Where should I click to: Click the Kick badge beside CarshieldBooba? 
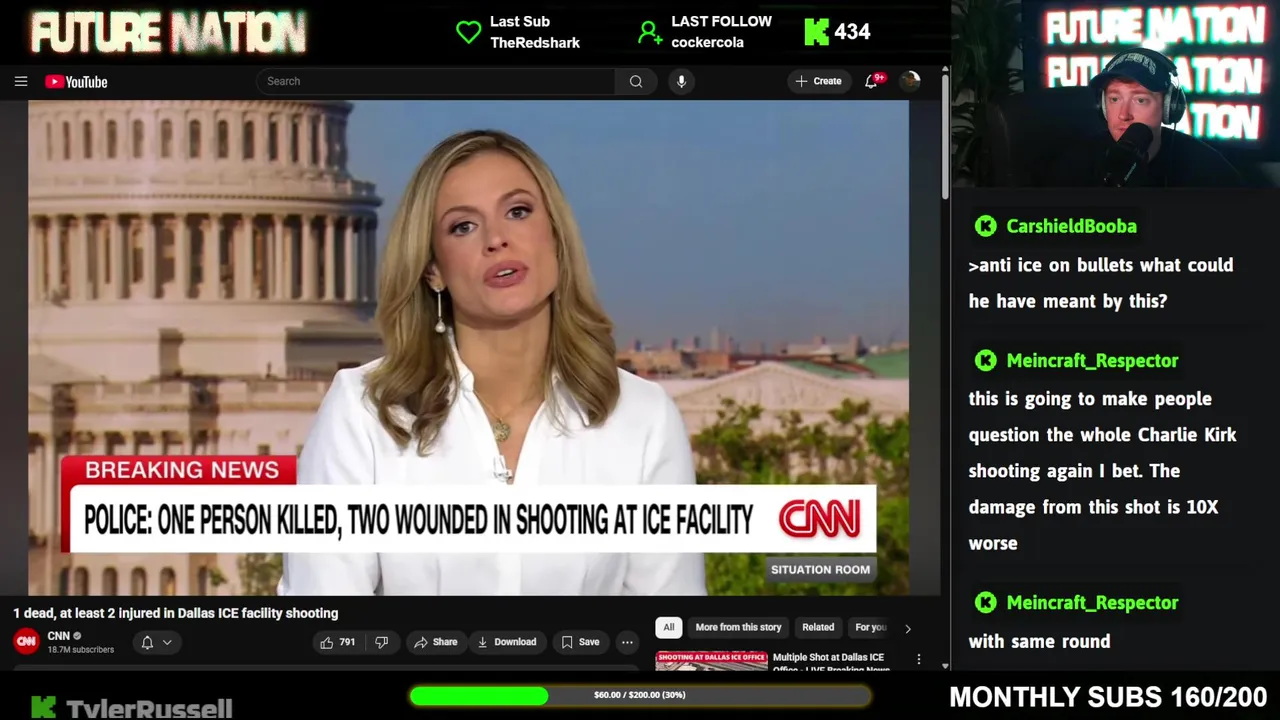point(986,226)
